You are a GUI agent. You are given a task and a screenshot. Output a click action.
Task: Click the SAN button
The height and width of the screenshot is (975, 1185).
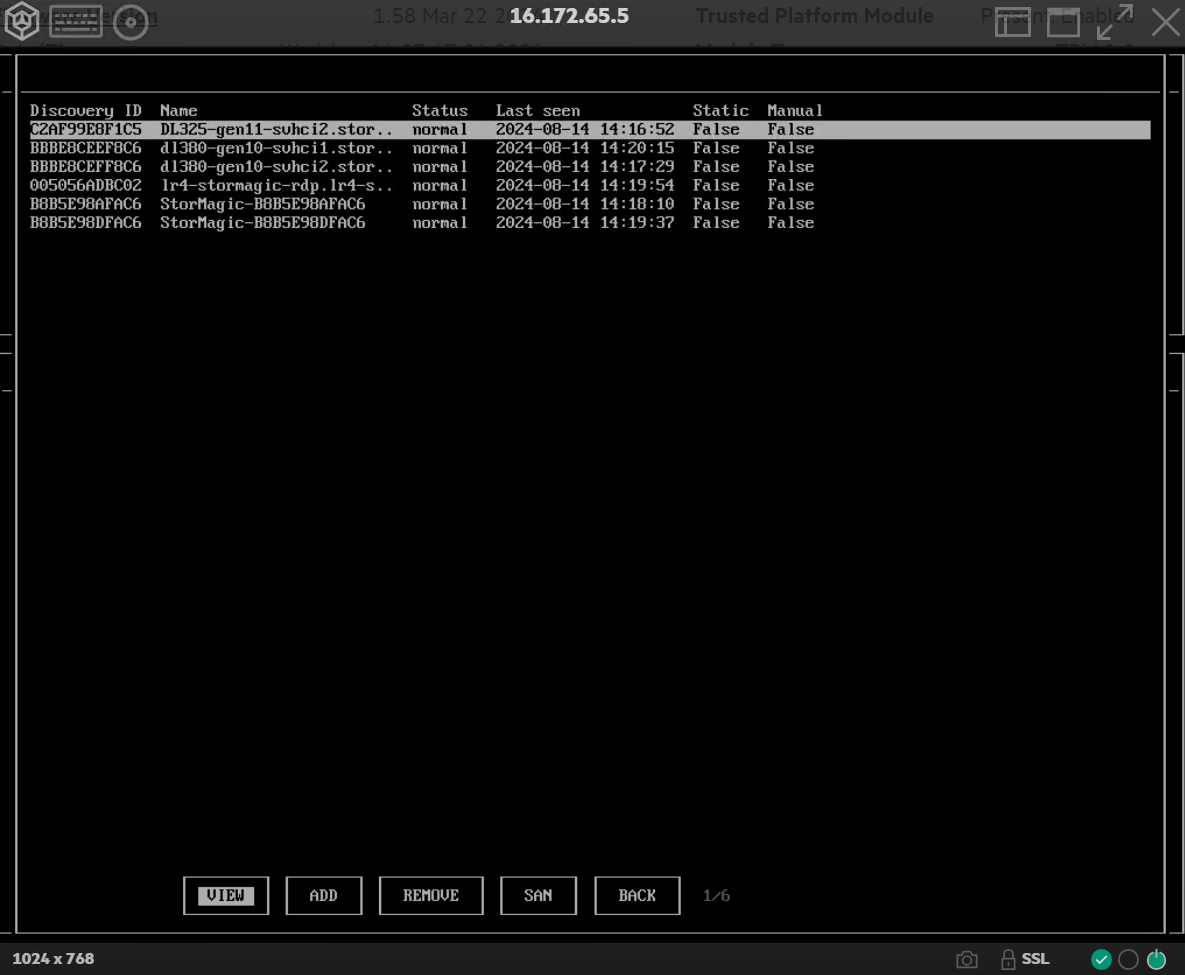[x=538, y=896]
